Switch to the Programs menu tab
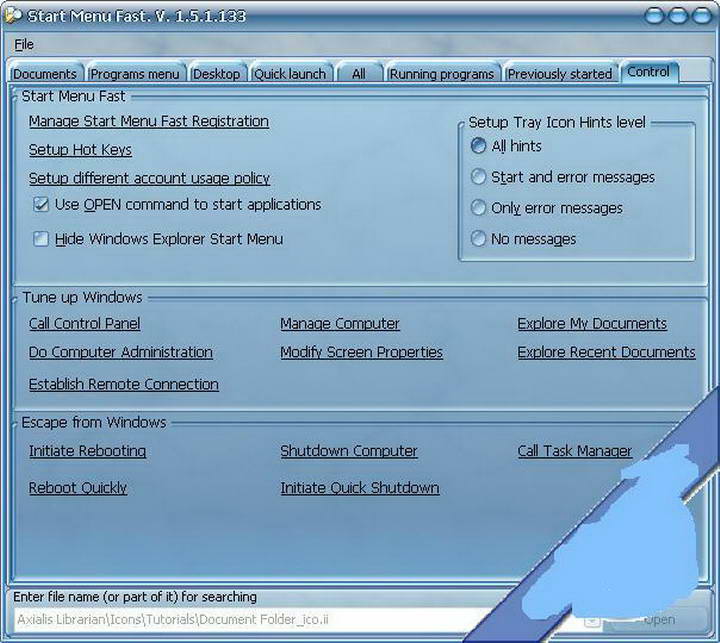The image size is (720, 643). [135, 74]
